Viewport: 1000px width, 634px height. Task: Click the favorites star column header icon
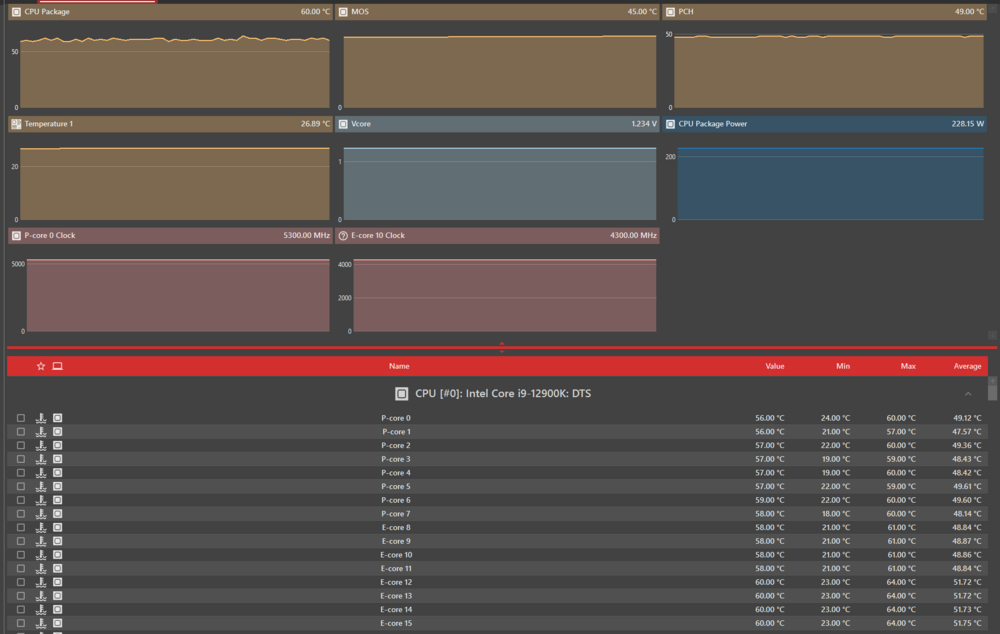click(41, 366)
